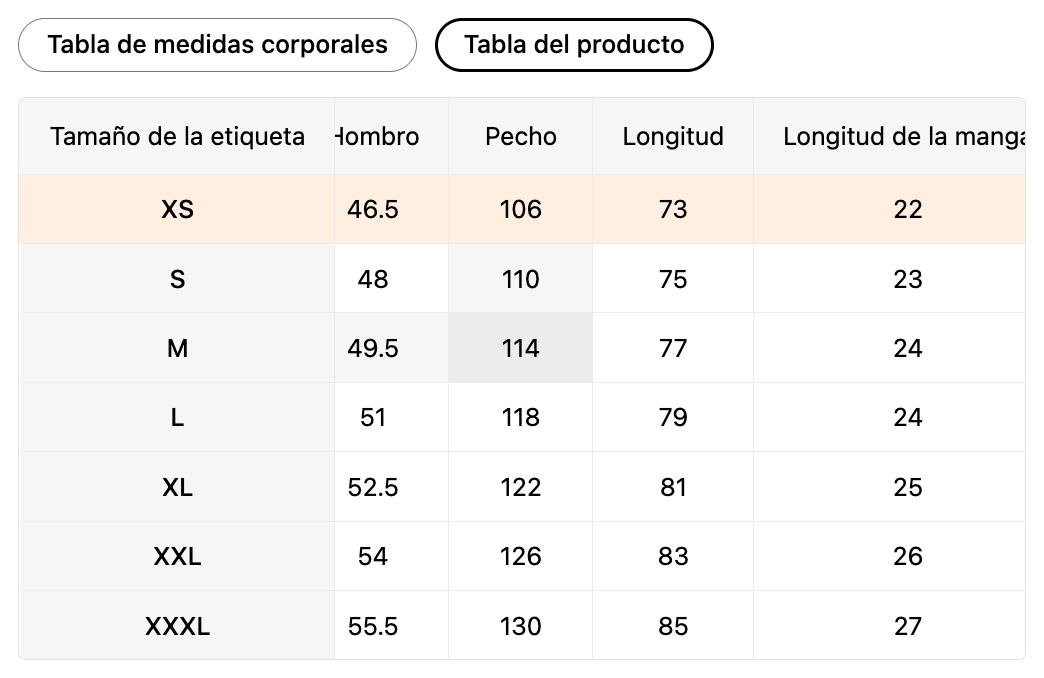Click the 85 length value cell

click(x=673, y=626)
